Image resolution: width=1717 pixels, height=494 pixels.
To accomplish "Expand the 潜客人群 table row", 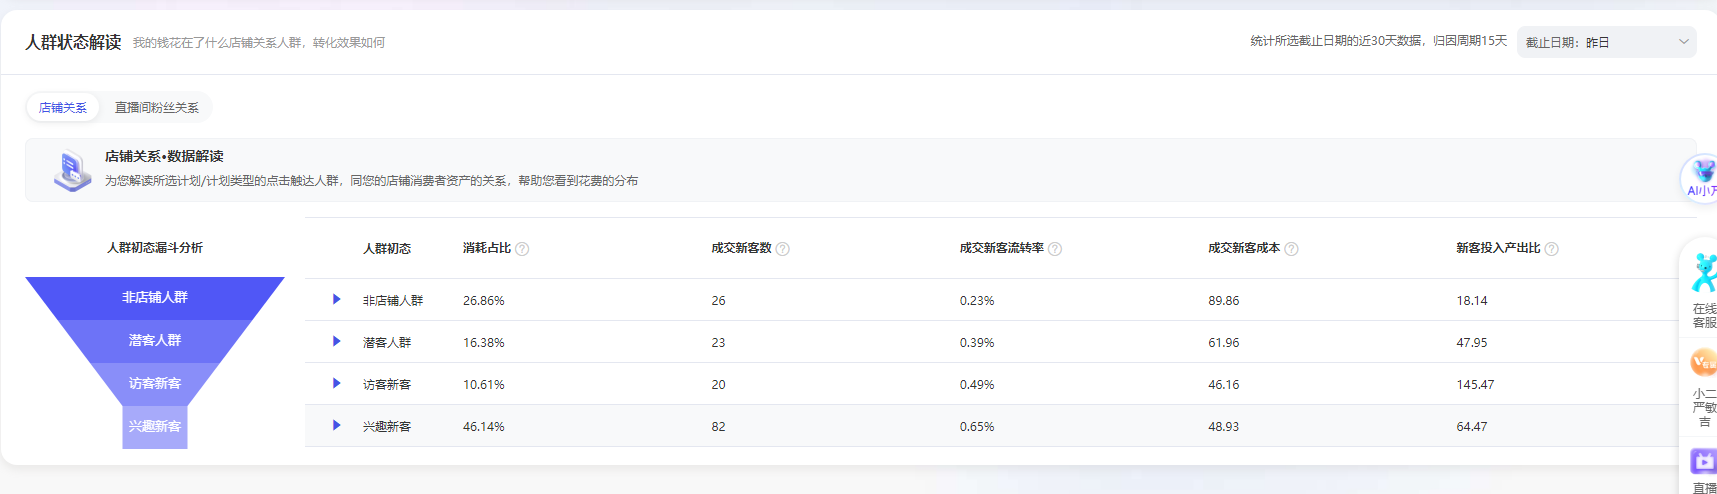I will coord(337,341).
